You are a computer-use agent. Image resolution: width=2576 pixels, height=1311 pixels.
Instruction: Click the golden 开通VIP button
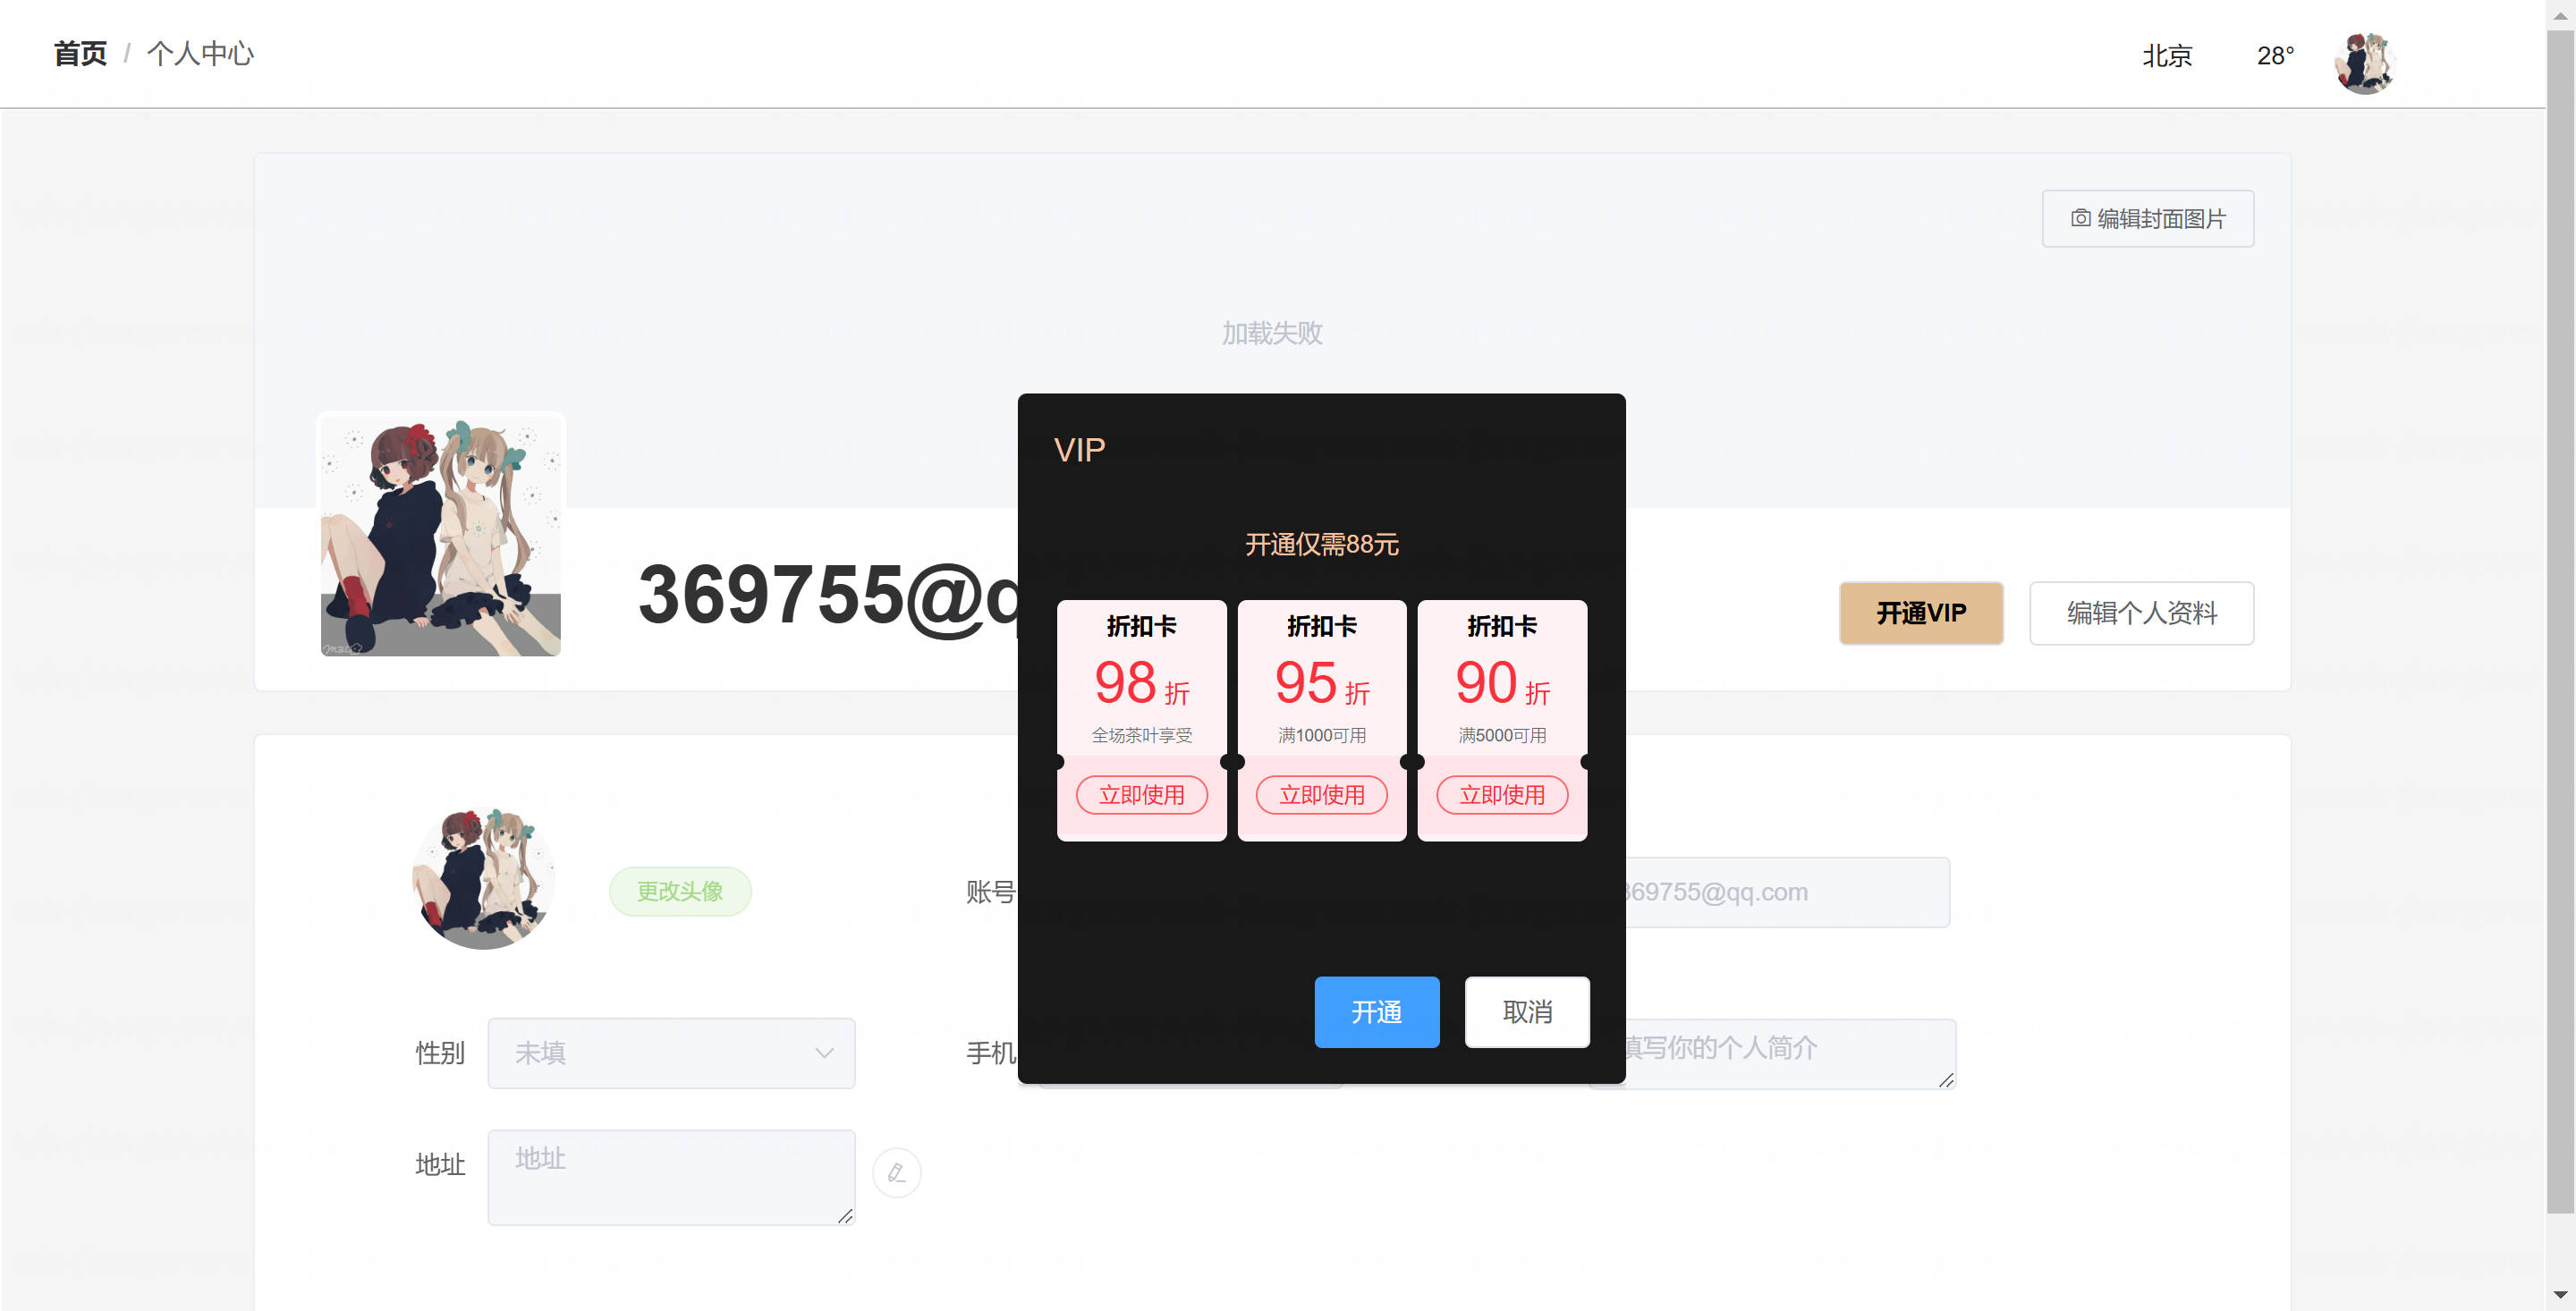1920,612
